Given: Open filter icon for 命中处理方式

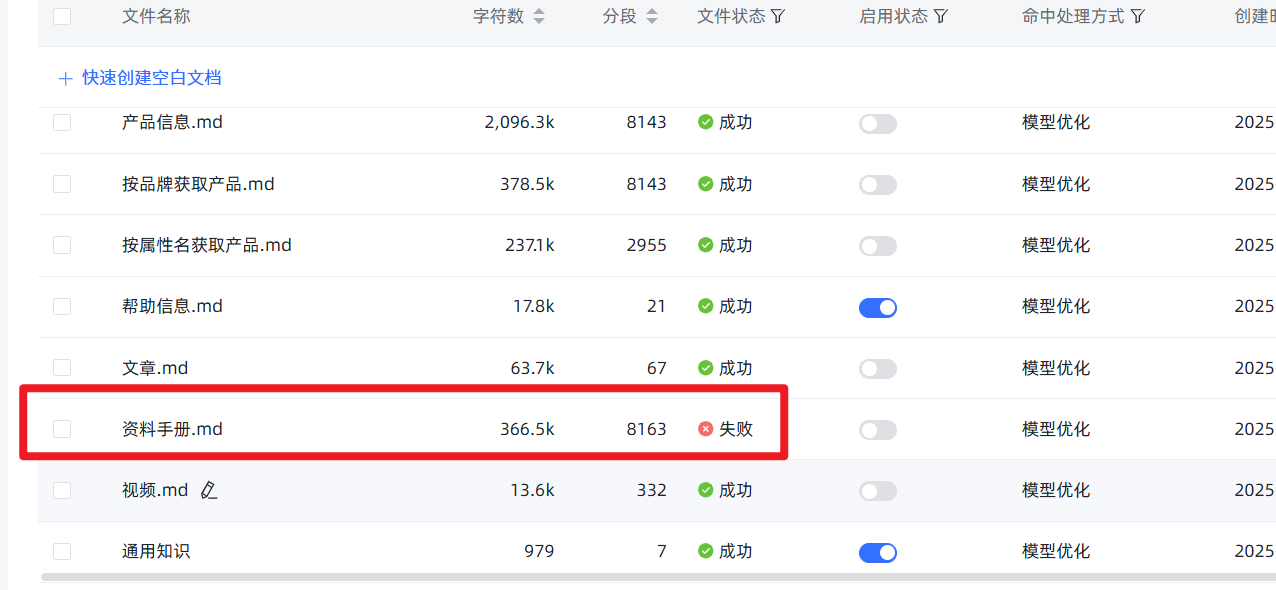Looking at the screenshot, I should coord(1137,16).
